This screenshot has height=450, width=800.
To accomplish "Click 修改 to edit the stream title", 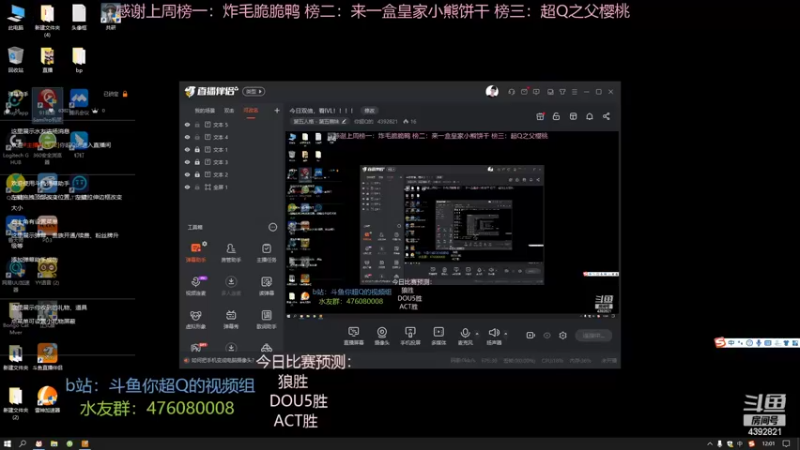I will point(369,111).
